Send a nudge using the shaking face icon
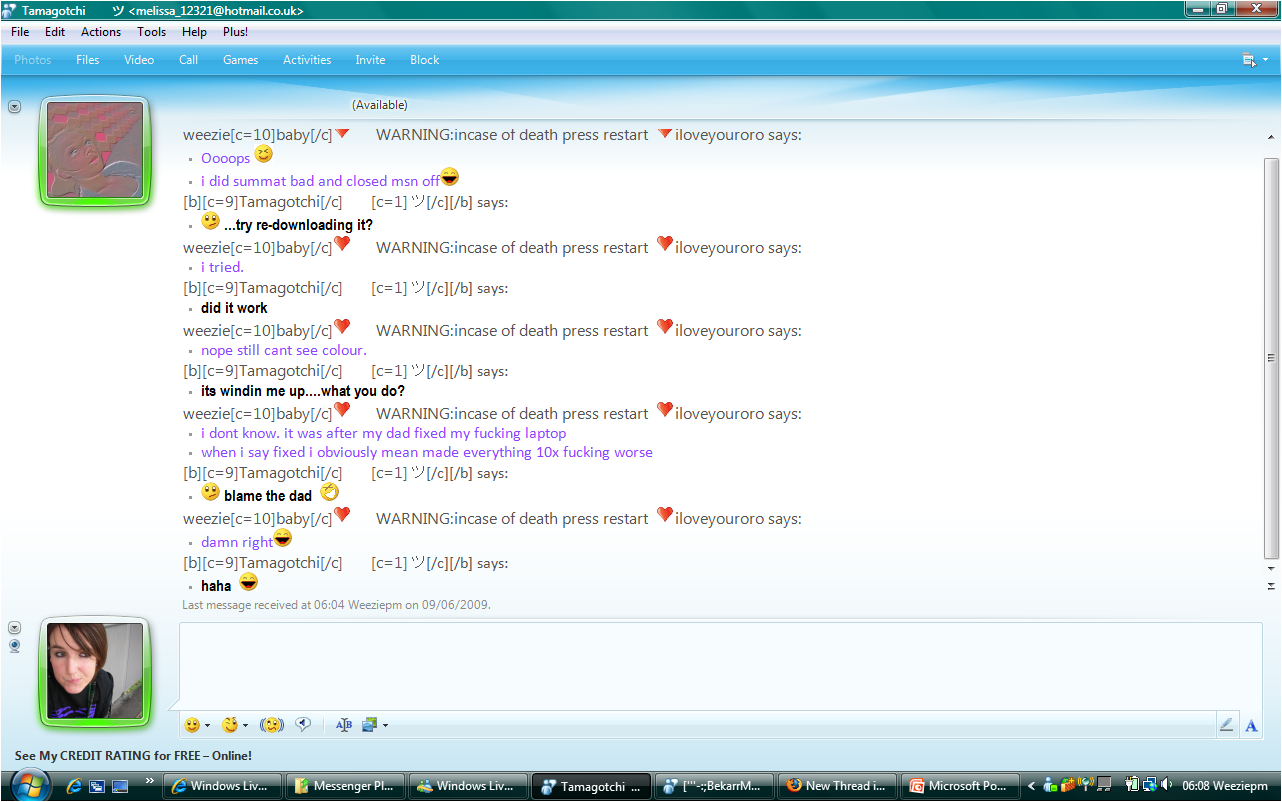 coord(271,725)
